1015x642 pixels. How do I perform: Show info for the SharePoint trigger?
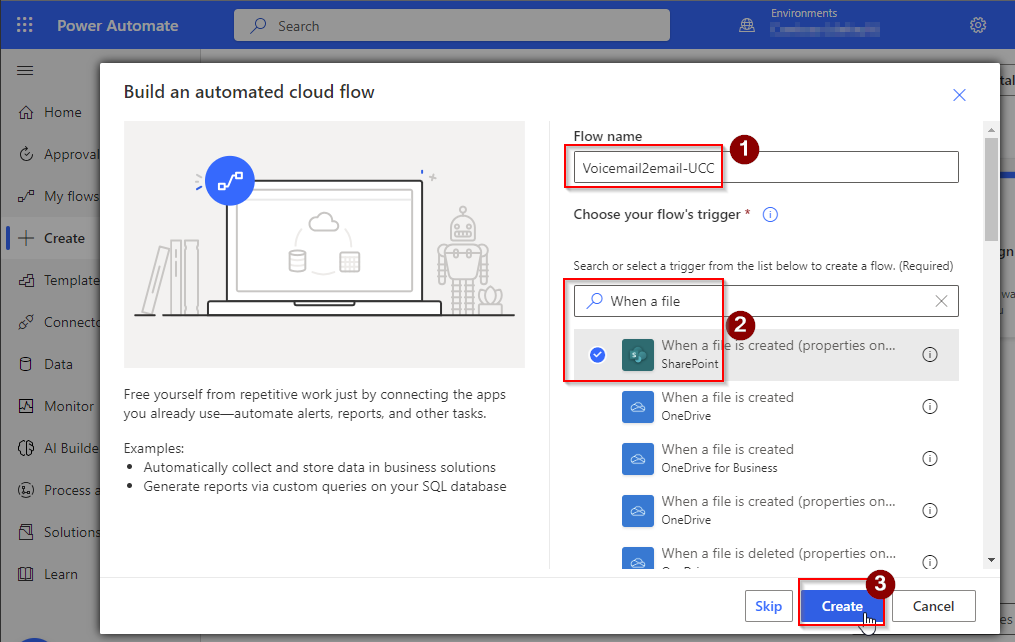(x=930, y=355)
